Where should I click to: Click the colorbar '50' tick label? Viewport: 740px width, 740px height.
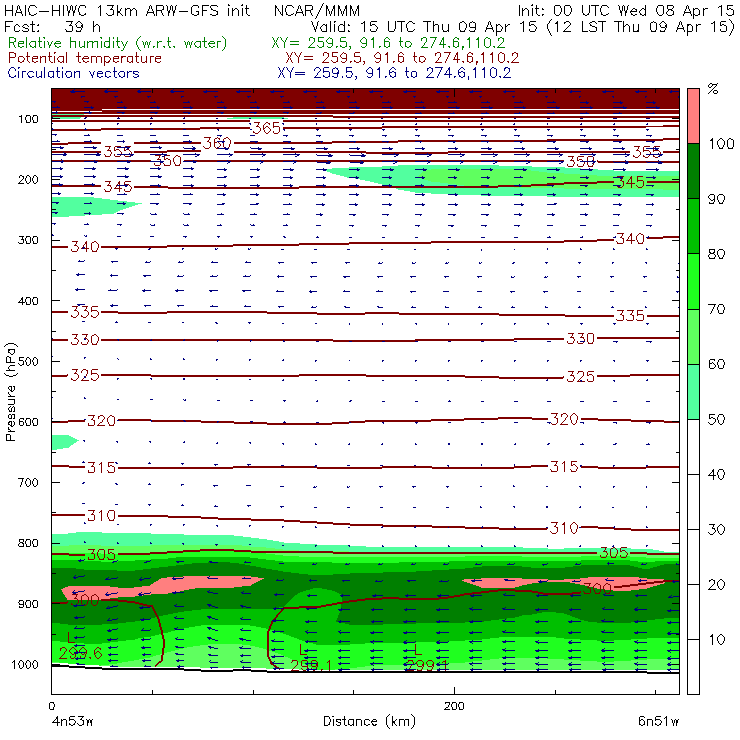[x=716, y=420]
